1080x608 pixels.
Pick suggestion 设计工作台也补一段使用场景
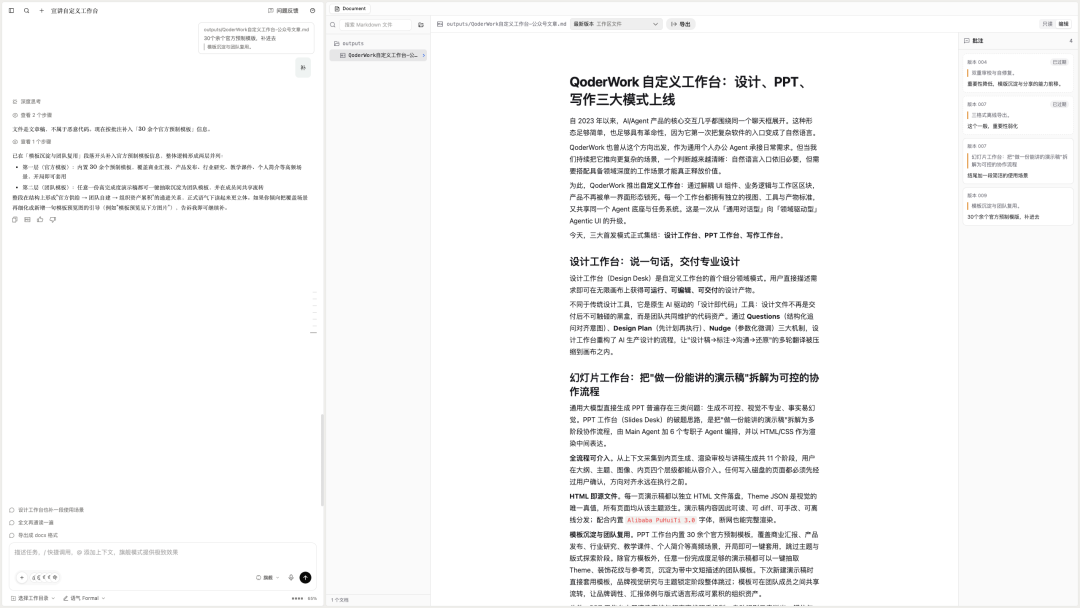coord(46,510)
